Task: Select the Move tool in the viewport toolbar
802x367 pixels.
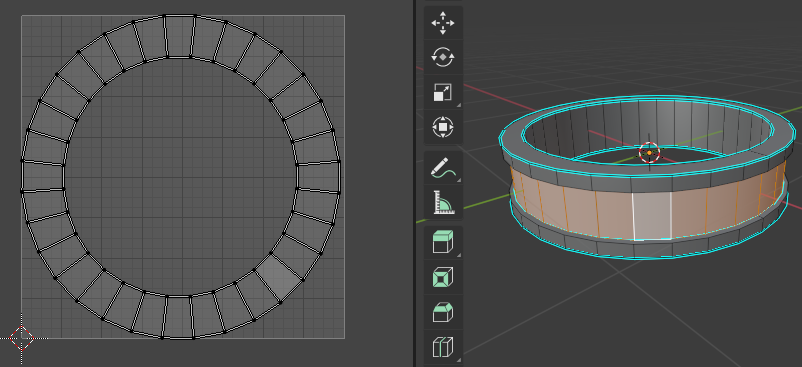Action: [x=443, y=23]
